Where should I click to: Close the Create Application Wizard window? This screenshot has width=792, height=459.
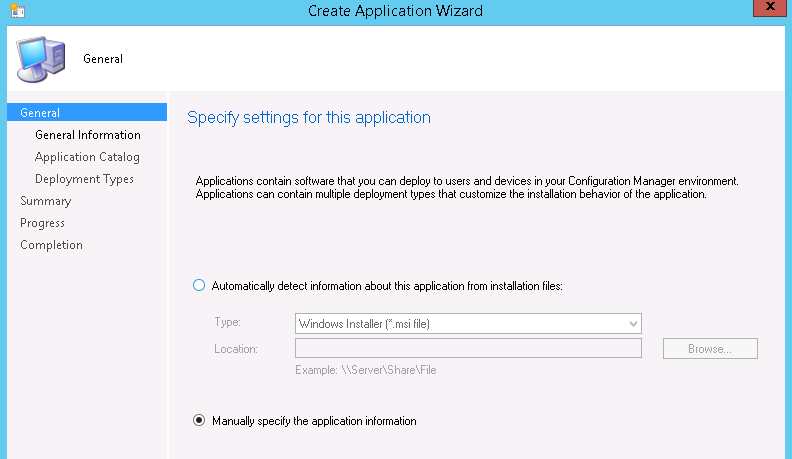pos(766,10)
